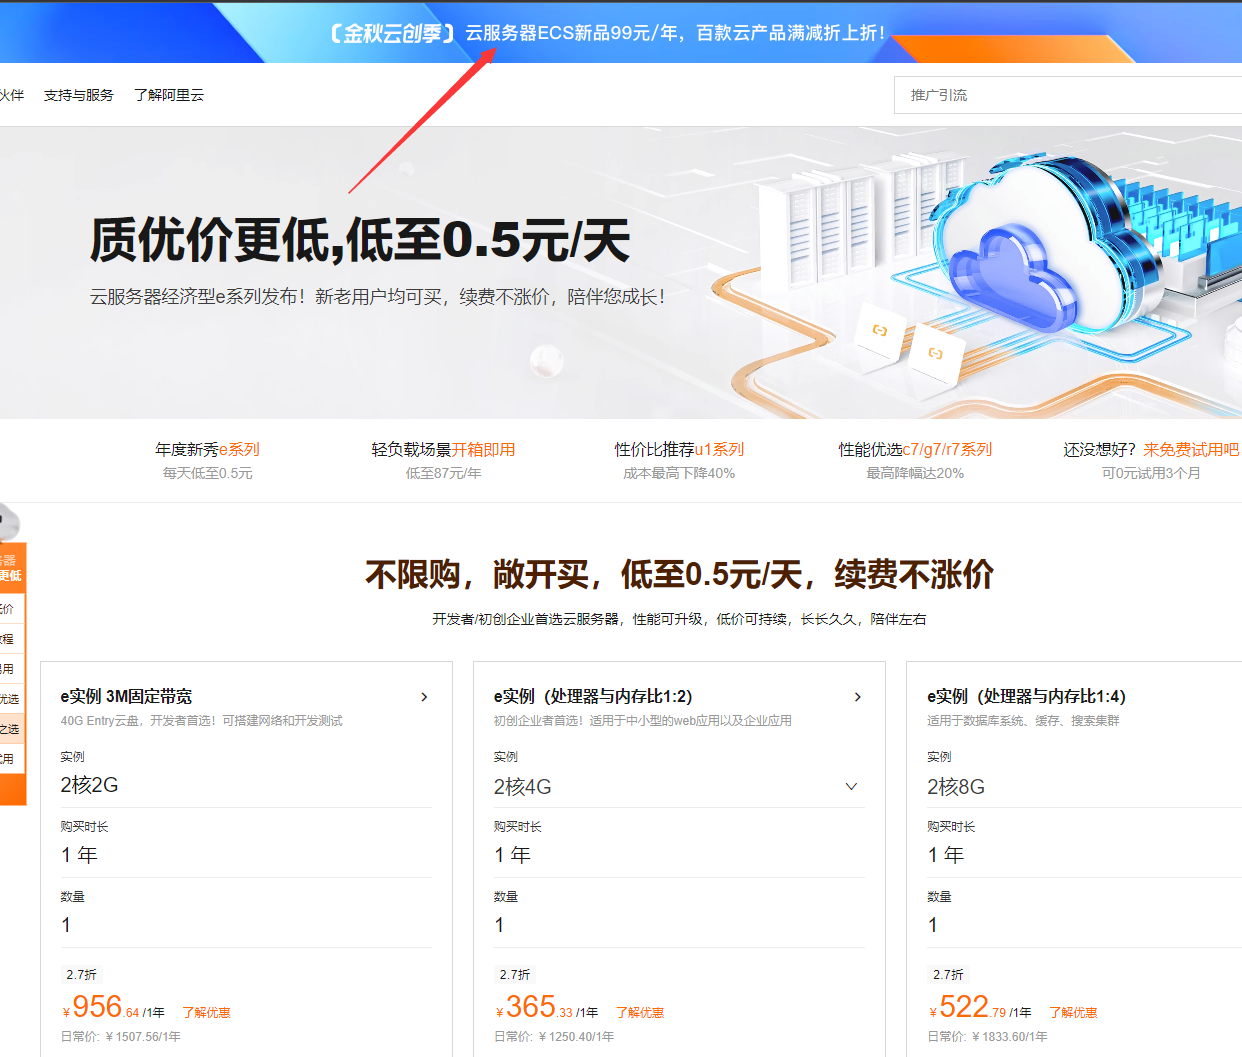Click 了解优惠 next to ¥956.64

pyautogui.click(x=206, y=1013)
